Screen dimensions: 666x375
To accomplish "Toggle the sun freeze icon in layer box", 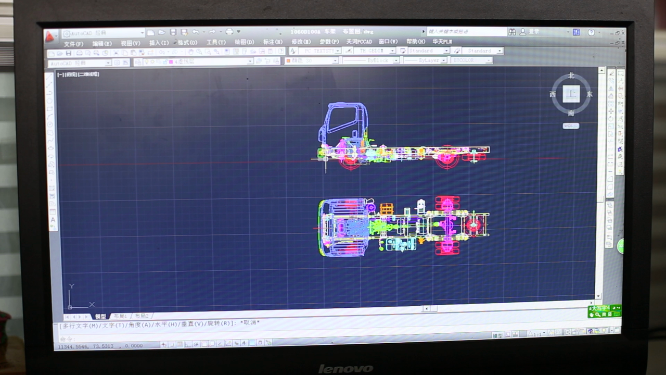I will point(153,62).
